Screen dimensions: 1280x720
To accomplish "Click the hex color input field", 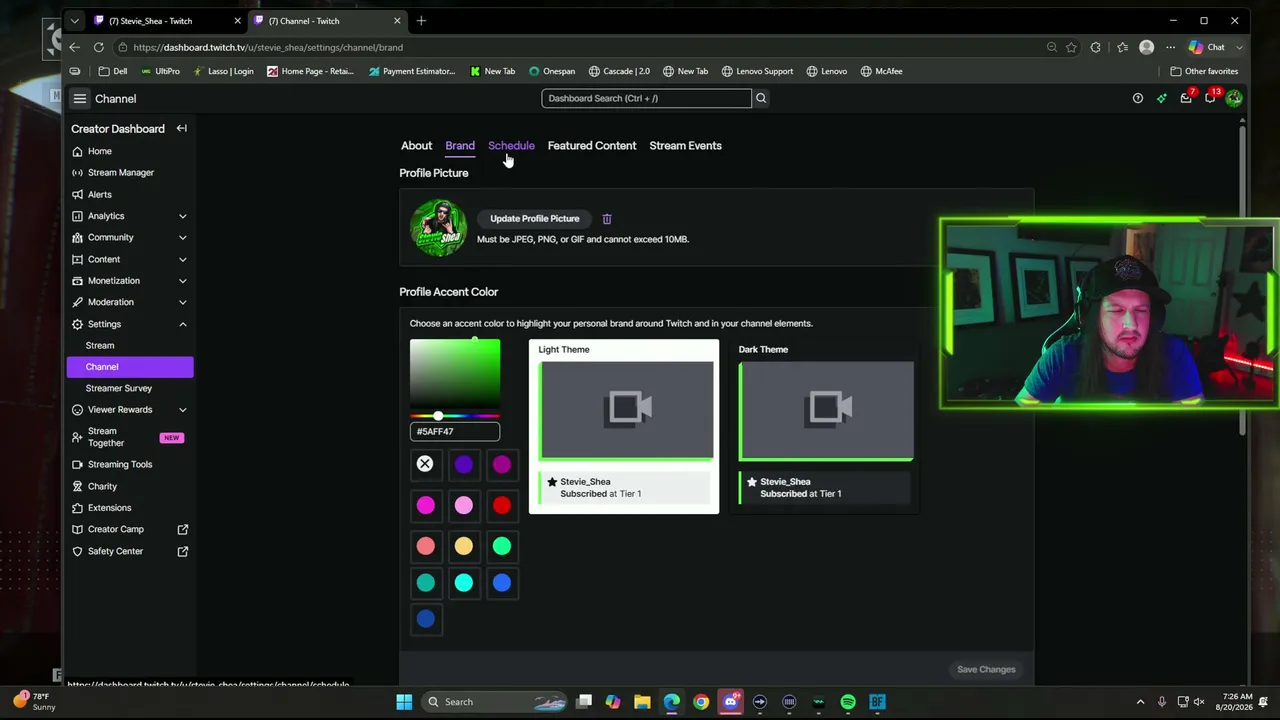I will tap(455, 432).
